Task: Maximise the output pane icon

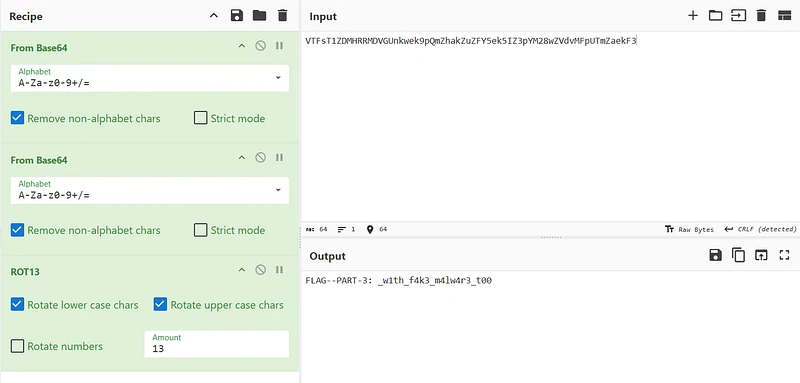Action: tap(784, 256)
